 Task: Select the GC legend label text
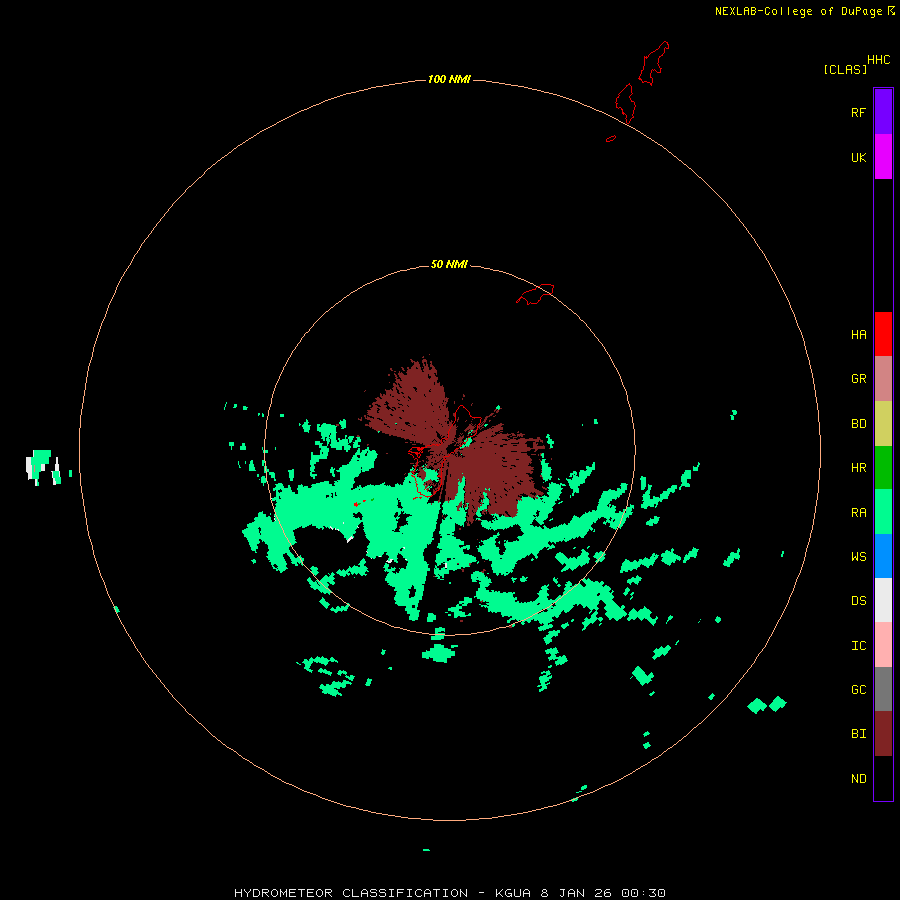pos(859,689)
